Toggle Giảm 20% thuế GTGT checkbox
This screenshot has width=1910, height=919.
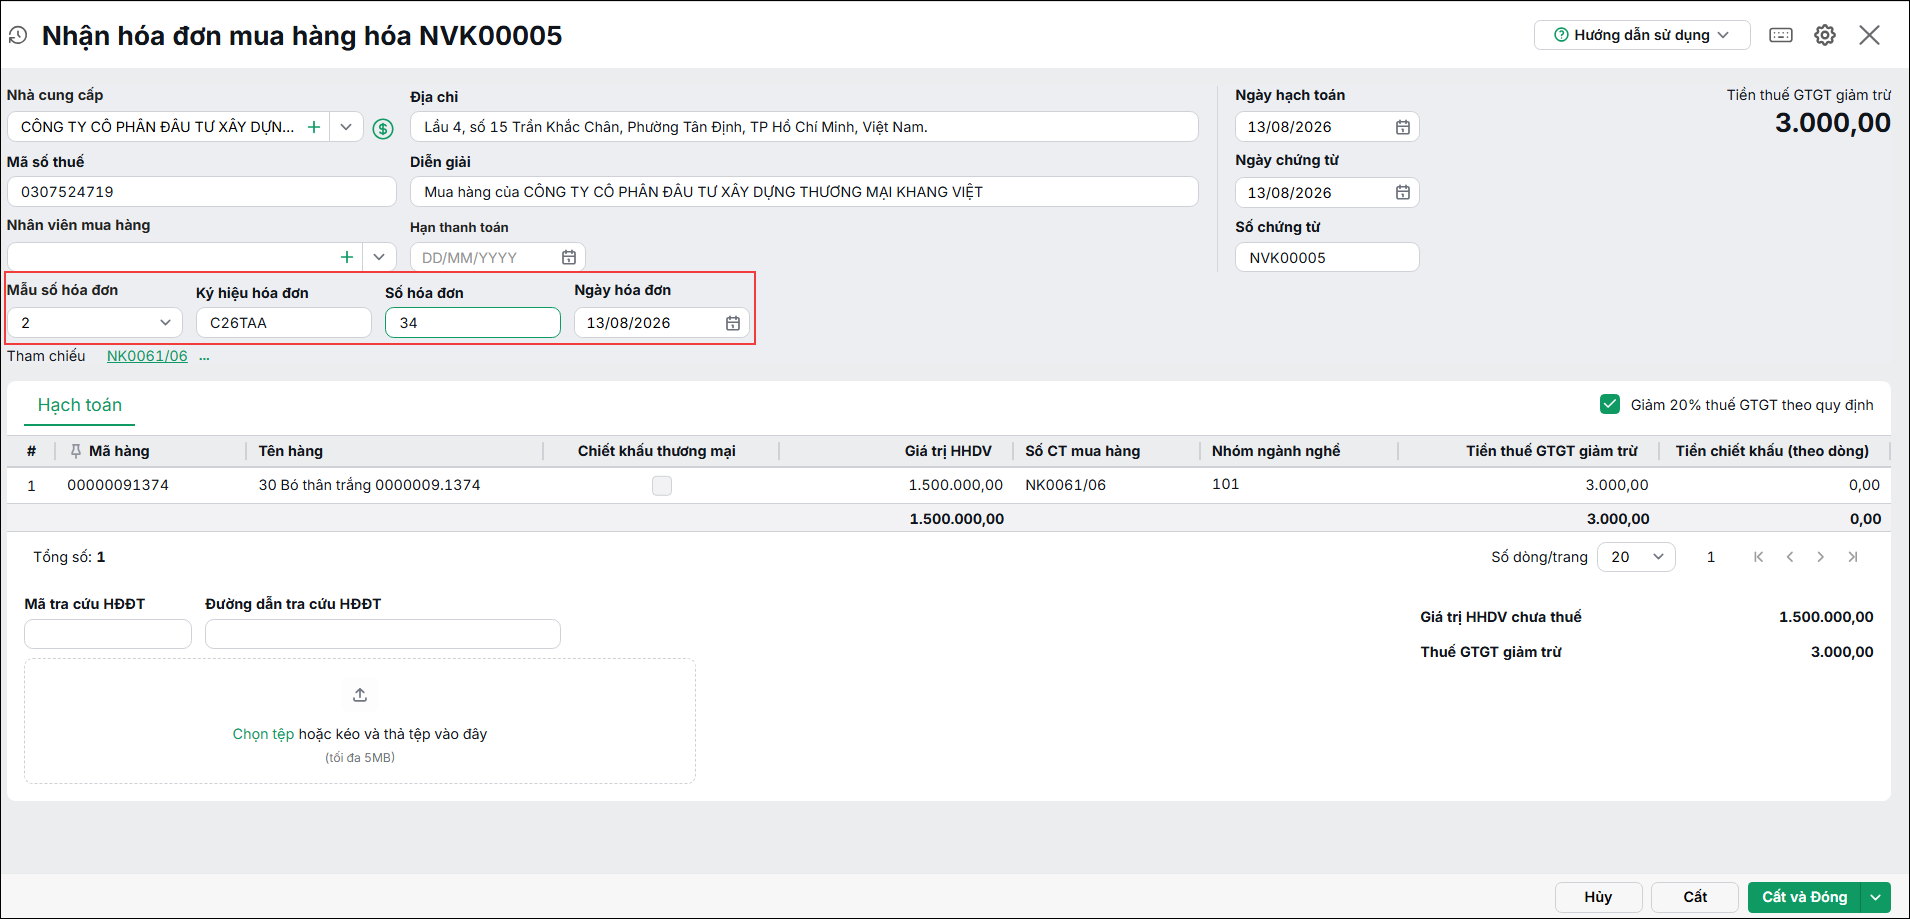1610,404
